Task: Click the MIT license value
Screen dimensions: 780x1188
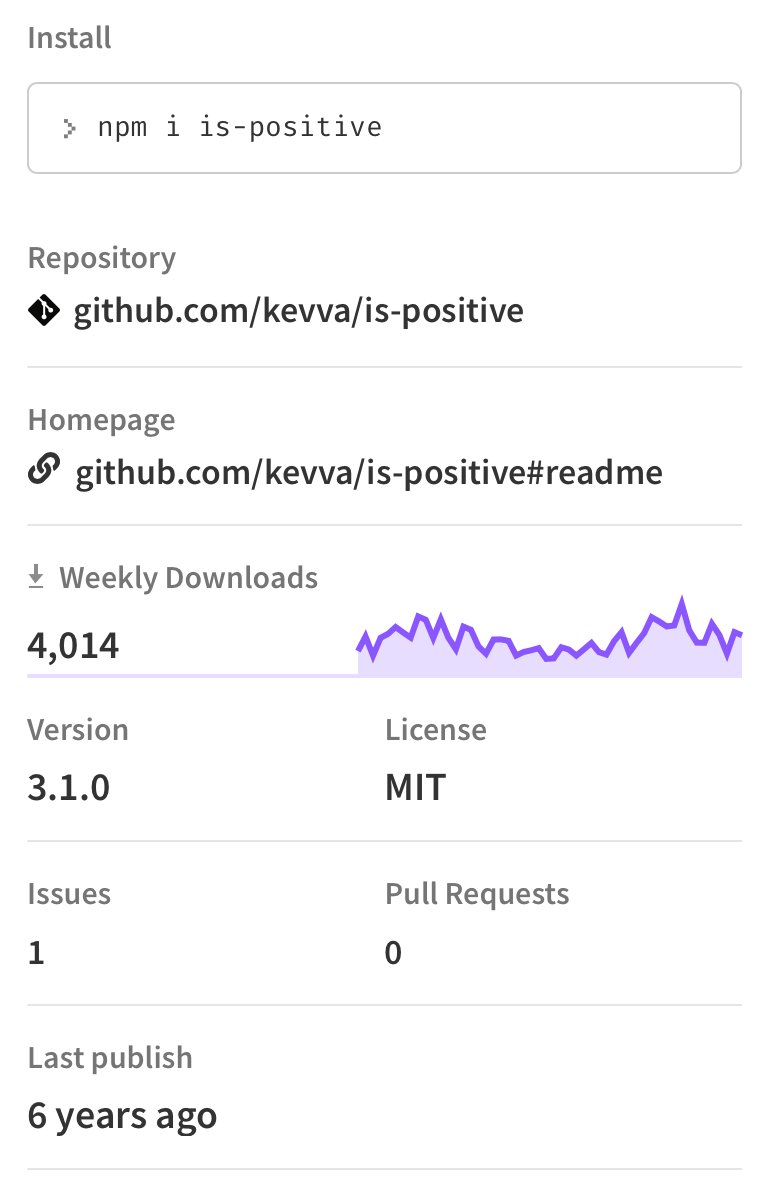Action: [x=415, y=789]
